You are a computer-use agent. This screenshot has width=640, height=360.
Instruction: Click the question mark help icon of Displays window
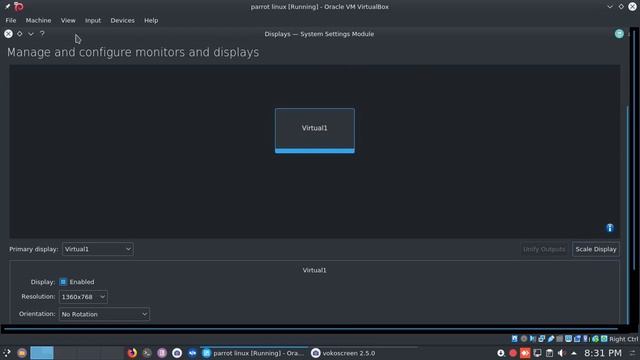click(x=42, y=34)
